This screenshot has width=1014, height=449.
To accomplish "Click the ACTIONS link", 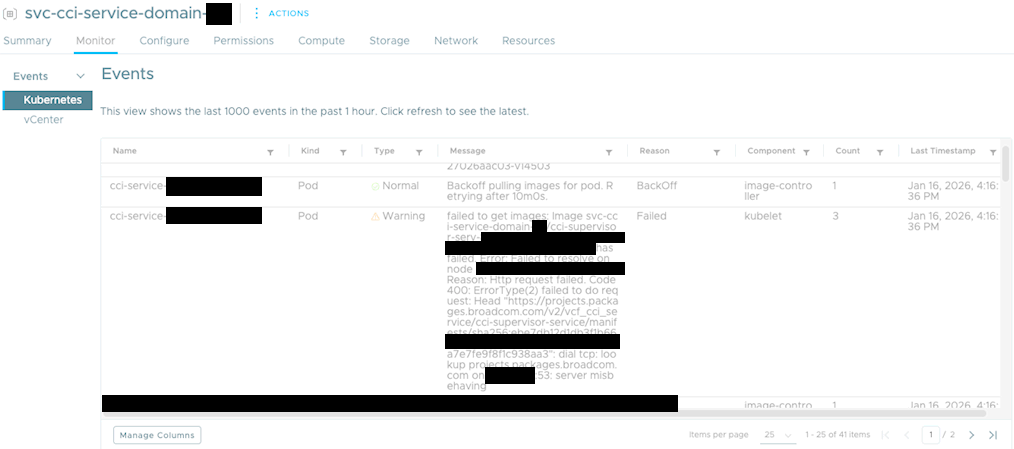I will [x=288, y=13].
